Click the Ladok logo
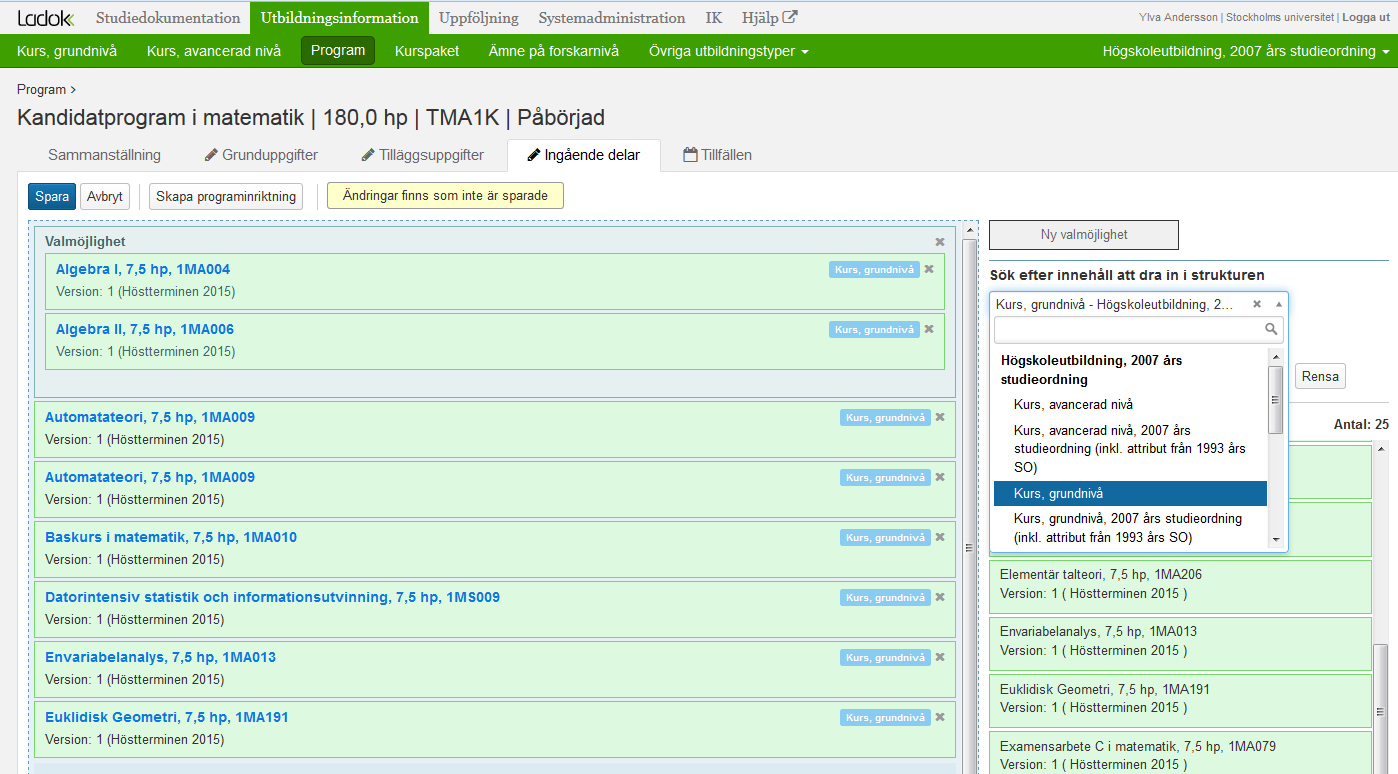This screenshot has width=1398, height=774. tap(45, 18)
